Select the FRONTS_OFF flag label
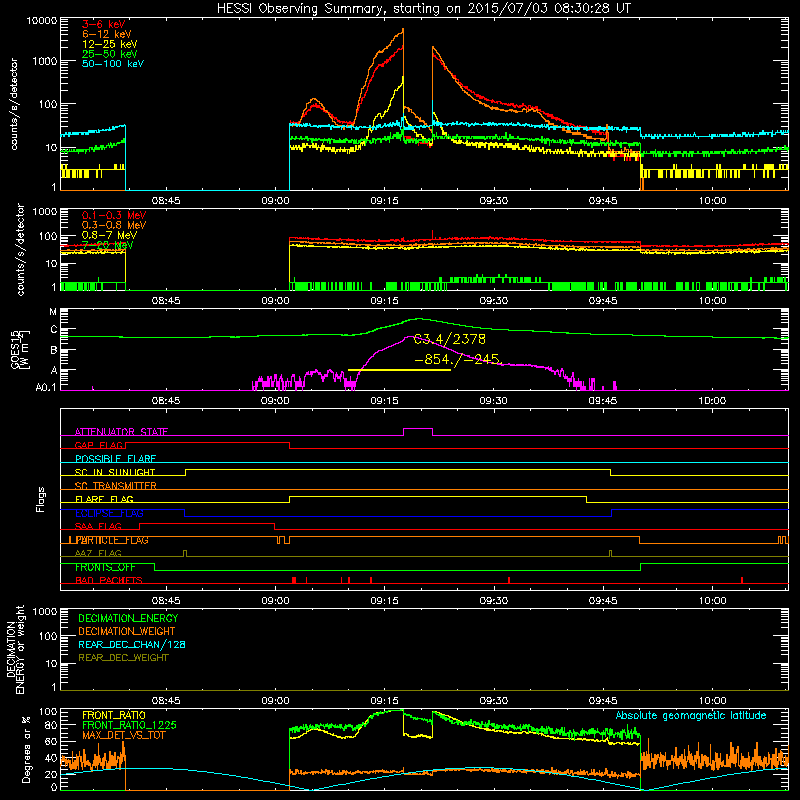 click(x=105, y=567)
